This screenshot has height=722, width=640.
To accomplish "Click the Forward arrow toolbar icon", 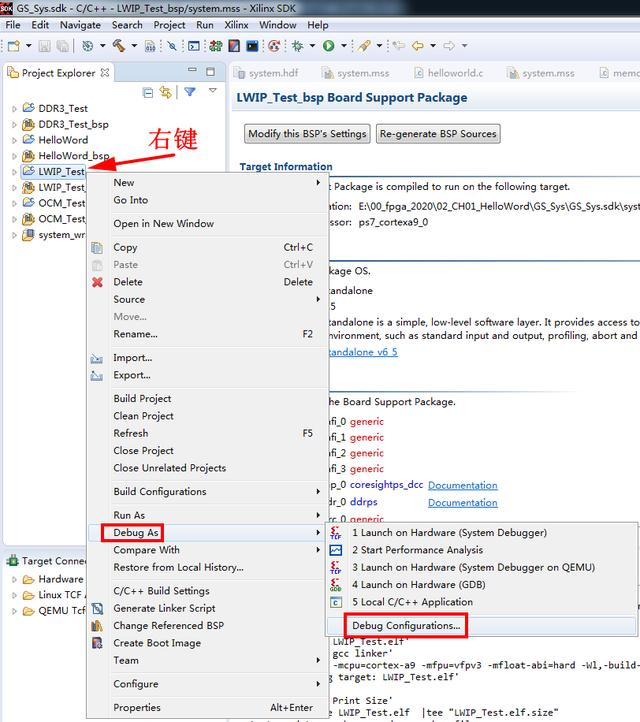I will [x=449, y=46].
